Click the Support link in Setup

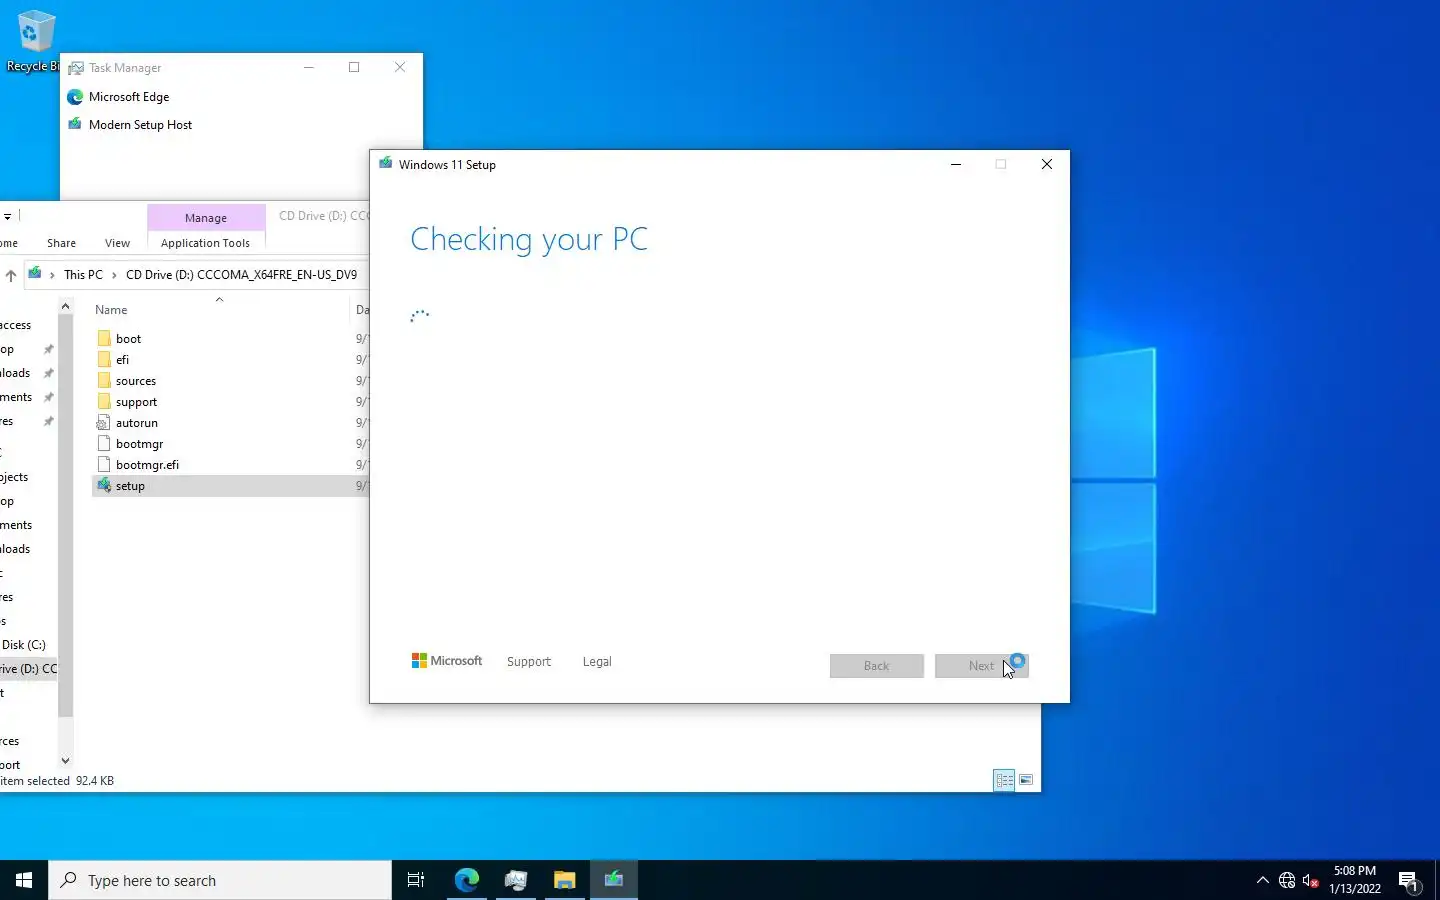click(528, 662)
